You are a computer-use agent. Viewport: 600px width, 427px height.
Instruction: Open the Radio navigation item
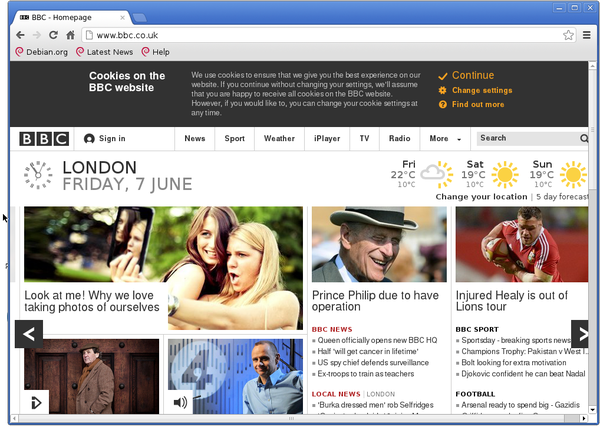(x=399, y=139)
